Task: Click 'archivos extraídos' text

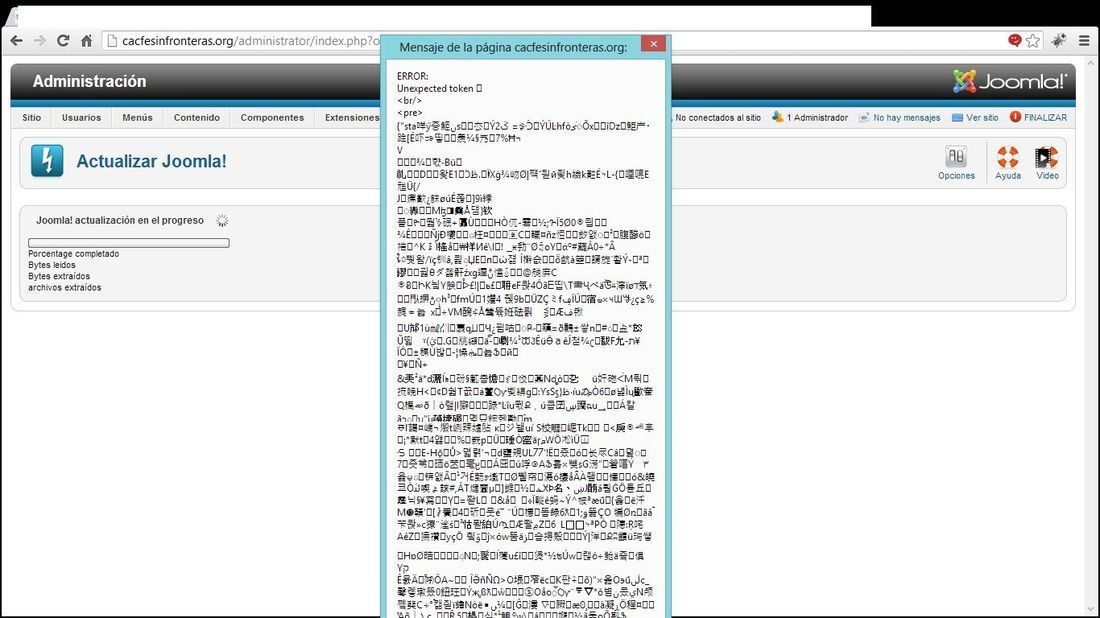Action: point(65,288)
